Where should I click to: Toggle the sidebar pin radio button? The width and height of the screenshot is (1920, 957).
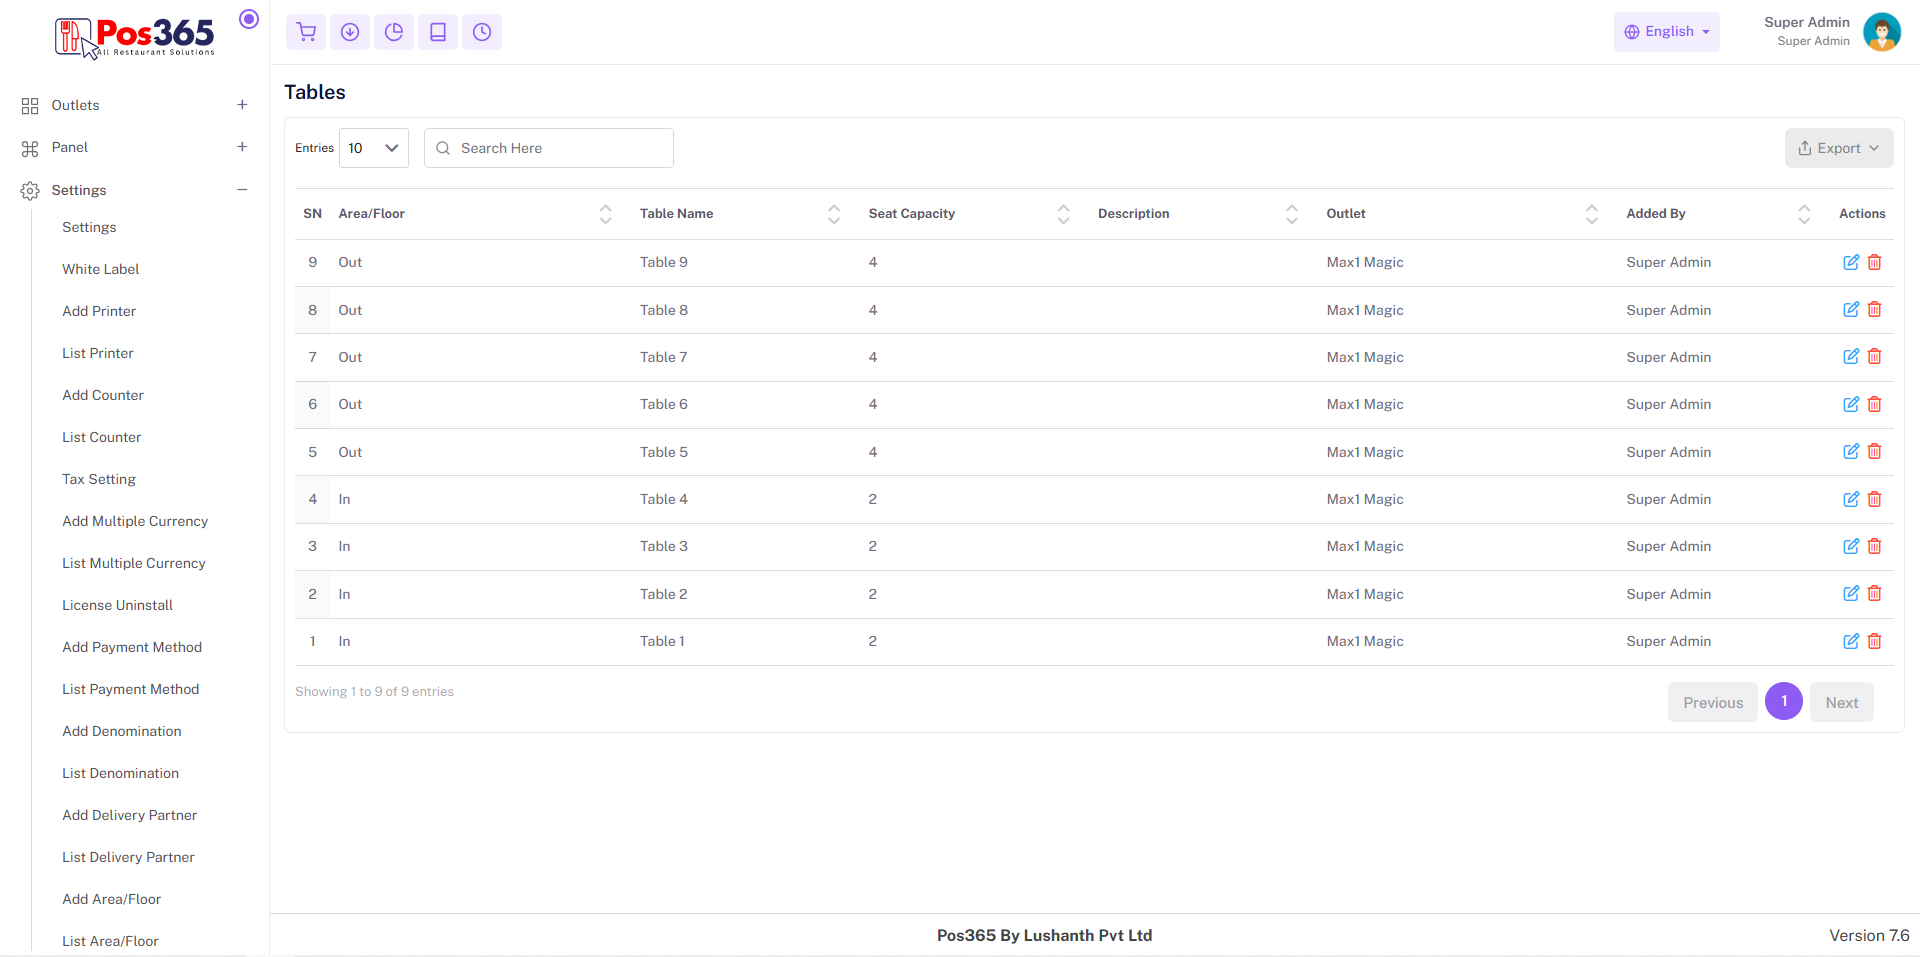[249, 19]
